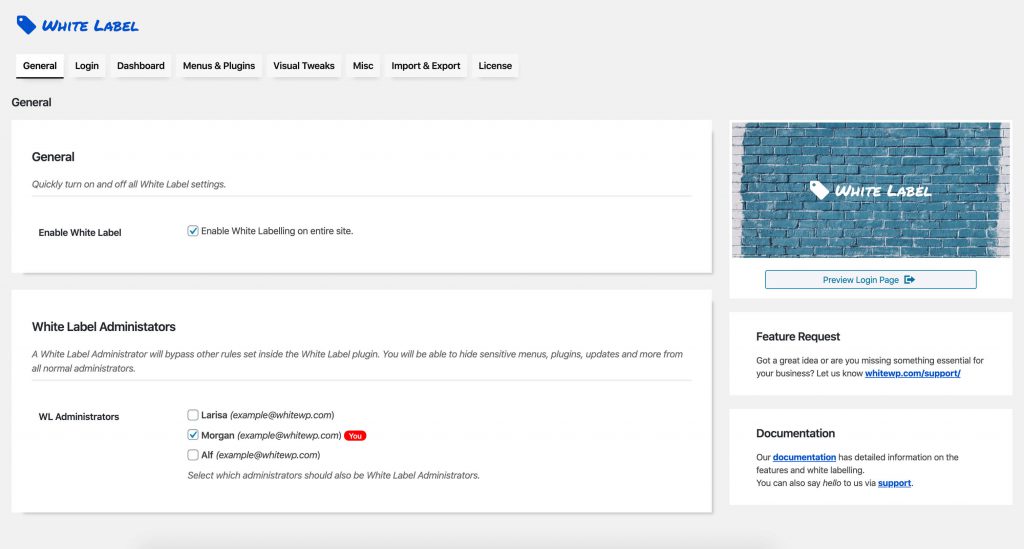Viewport: 1024px width, 549px height.
Task: Click the White Label tag logo icon
Action: coord(26,25)
